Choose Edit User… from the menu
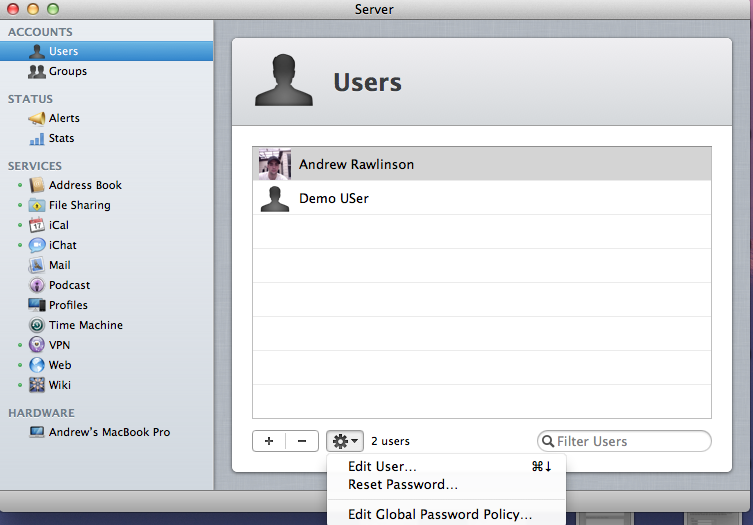This screenshot has width=753, height=525. [447, 466]
